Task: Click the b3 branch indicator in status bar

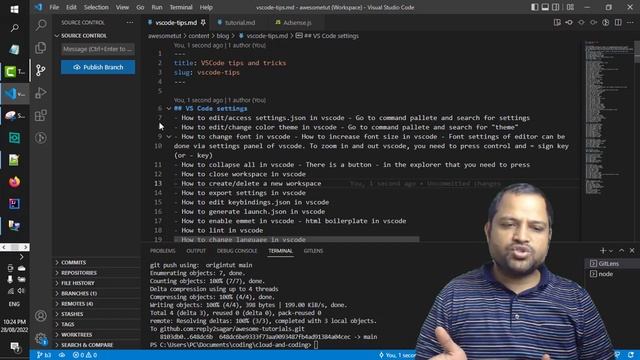Action: (x=44, y=355)
